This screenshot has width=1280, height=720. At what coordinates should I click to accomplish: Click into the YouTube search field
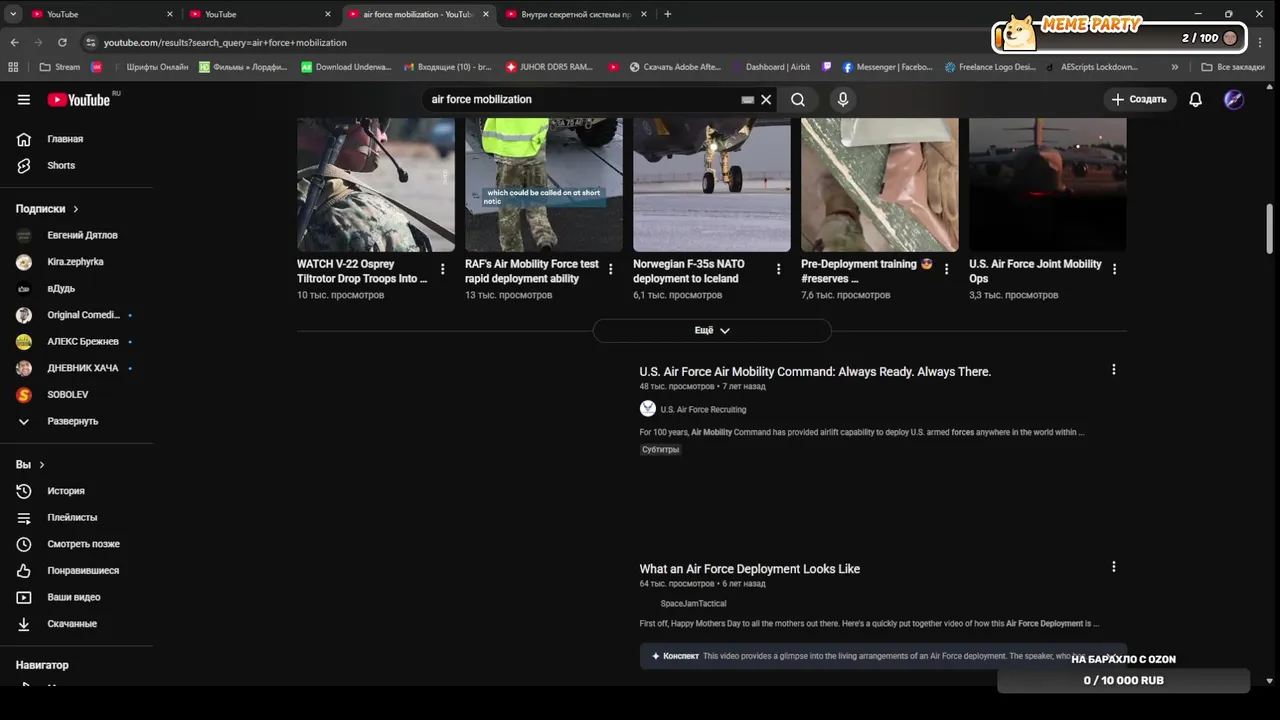coord(580,99)
